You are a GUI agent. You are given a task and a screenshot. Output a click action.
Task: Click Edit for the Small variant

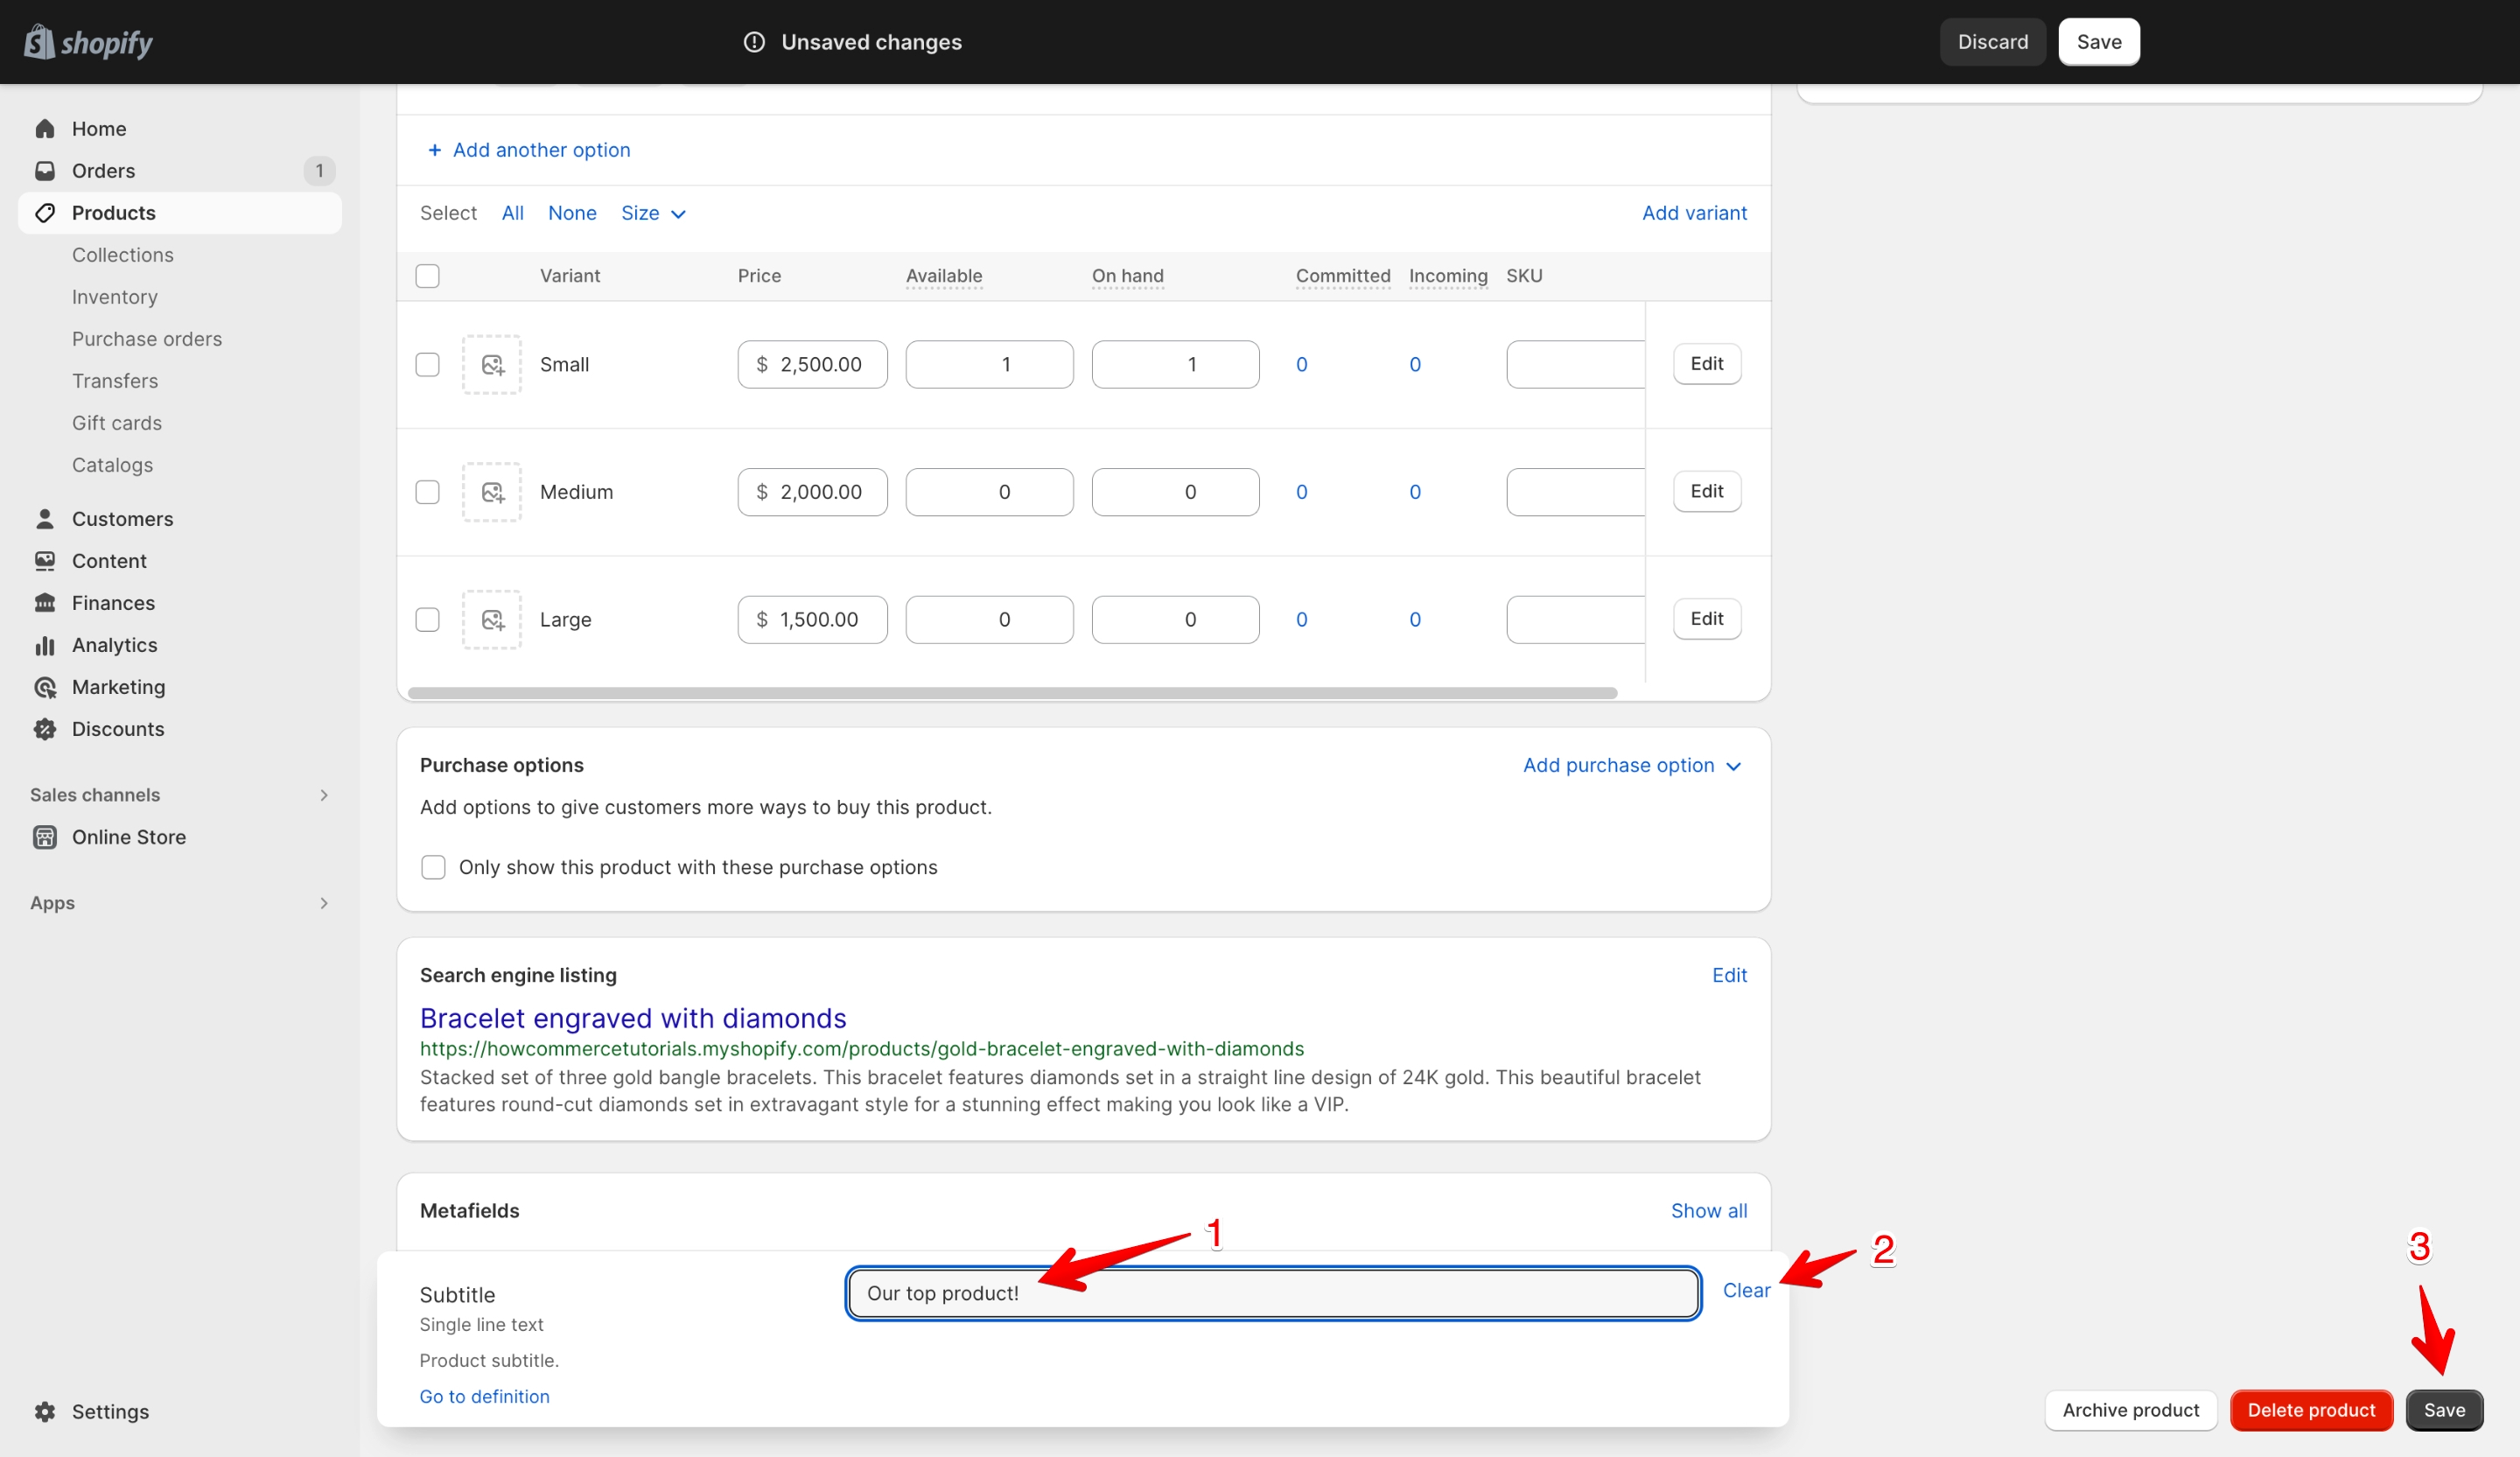(1706, 364)
